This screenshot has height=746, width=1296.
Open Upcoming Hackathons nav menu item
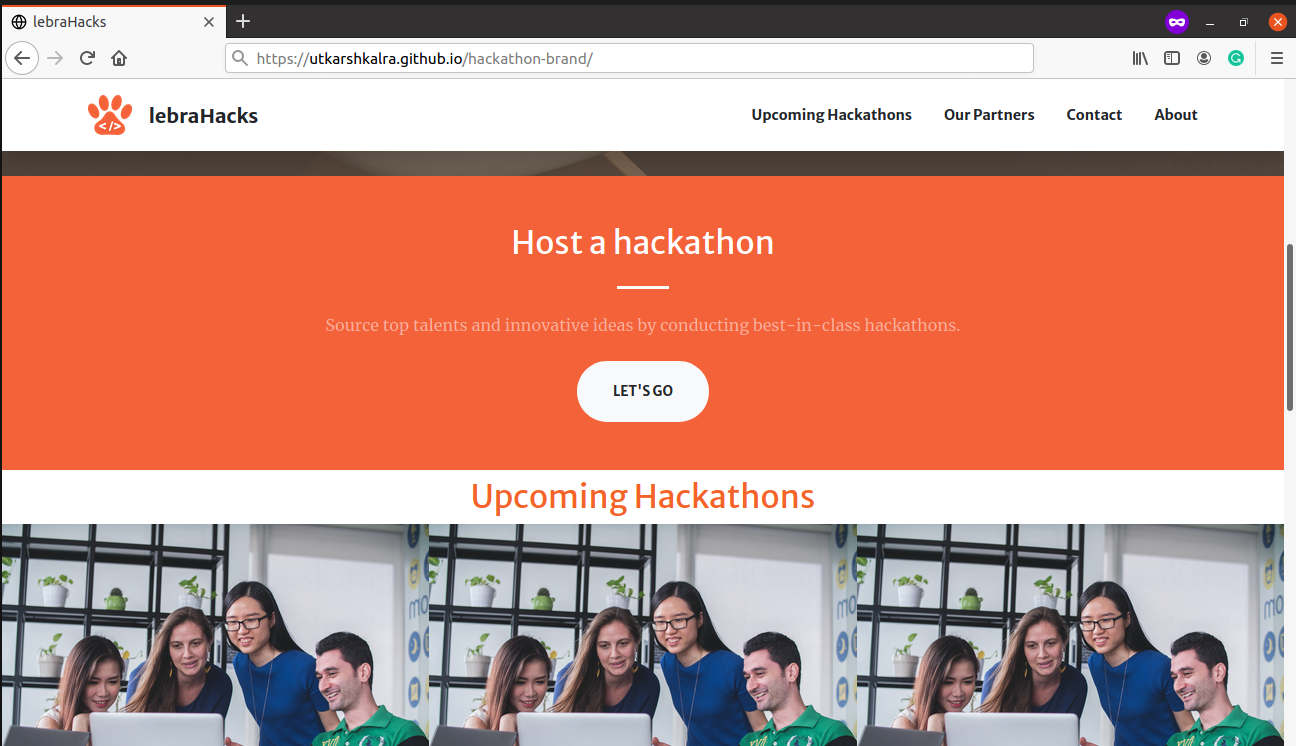click(x=832, y=115)
